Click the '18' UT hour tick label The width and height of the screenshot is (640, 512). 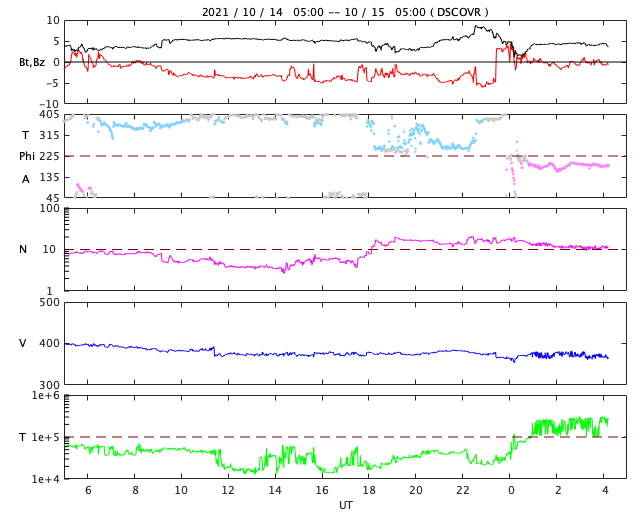[x=369, y=490]
